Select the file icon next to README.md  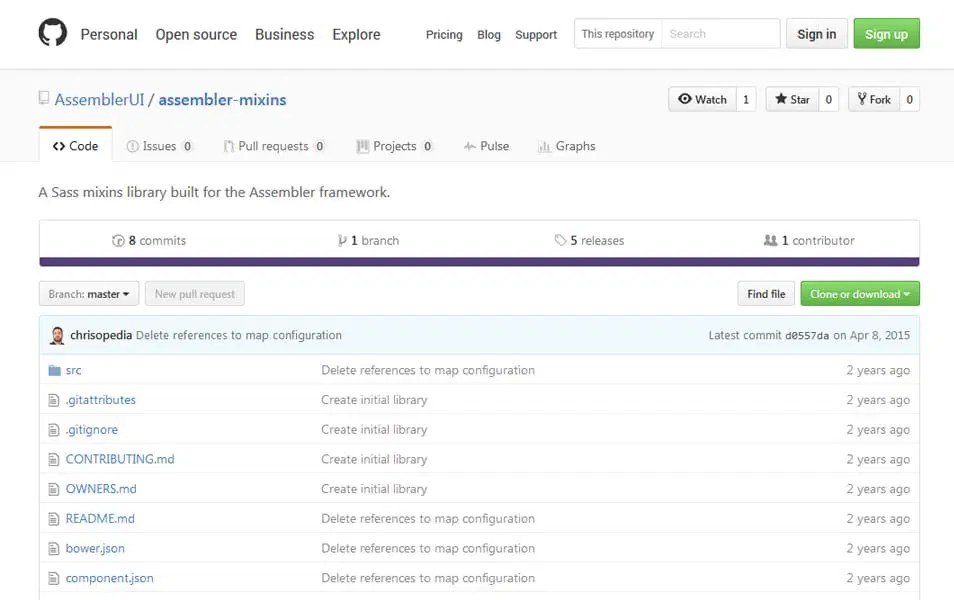[54, 518]
